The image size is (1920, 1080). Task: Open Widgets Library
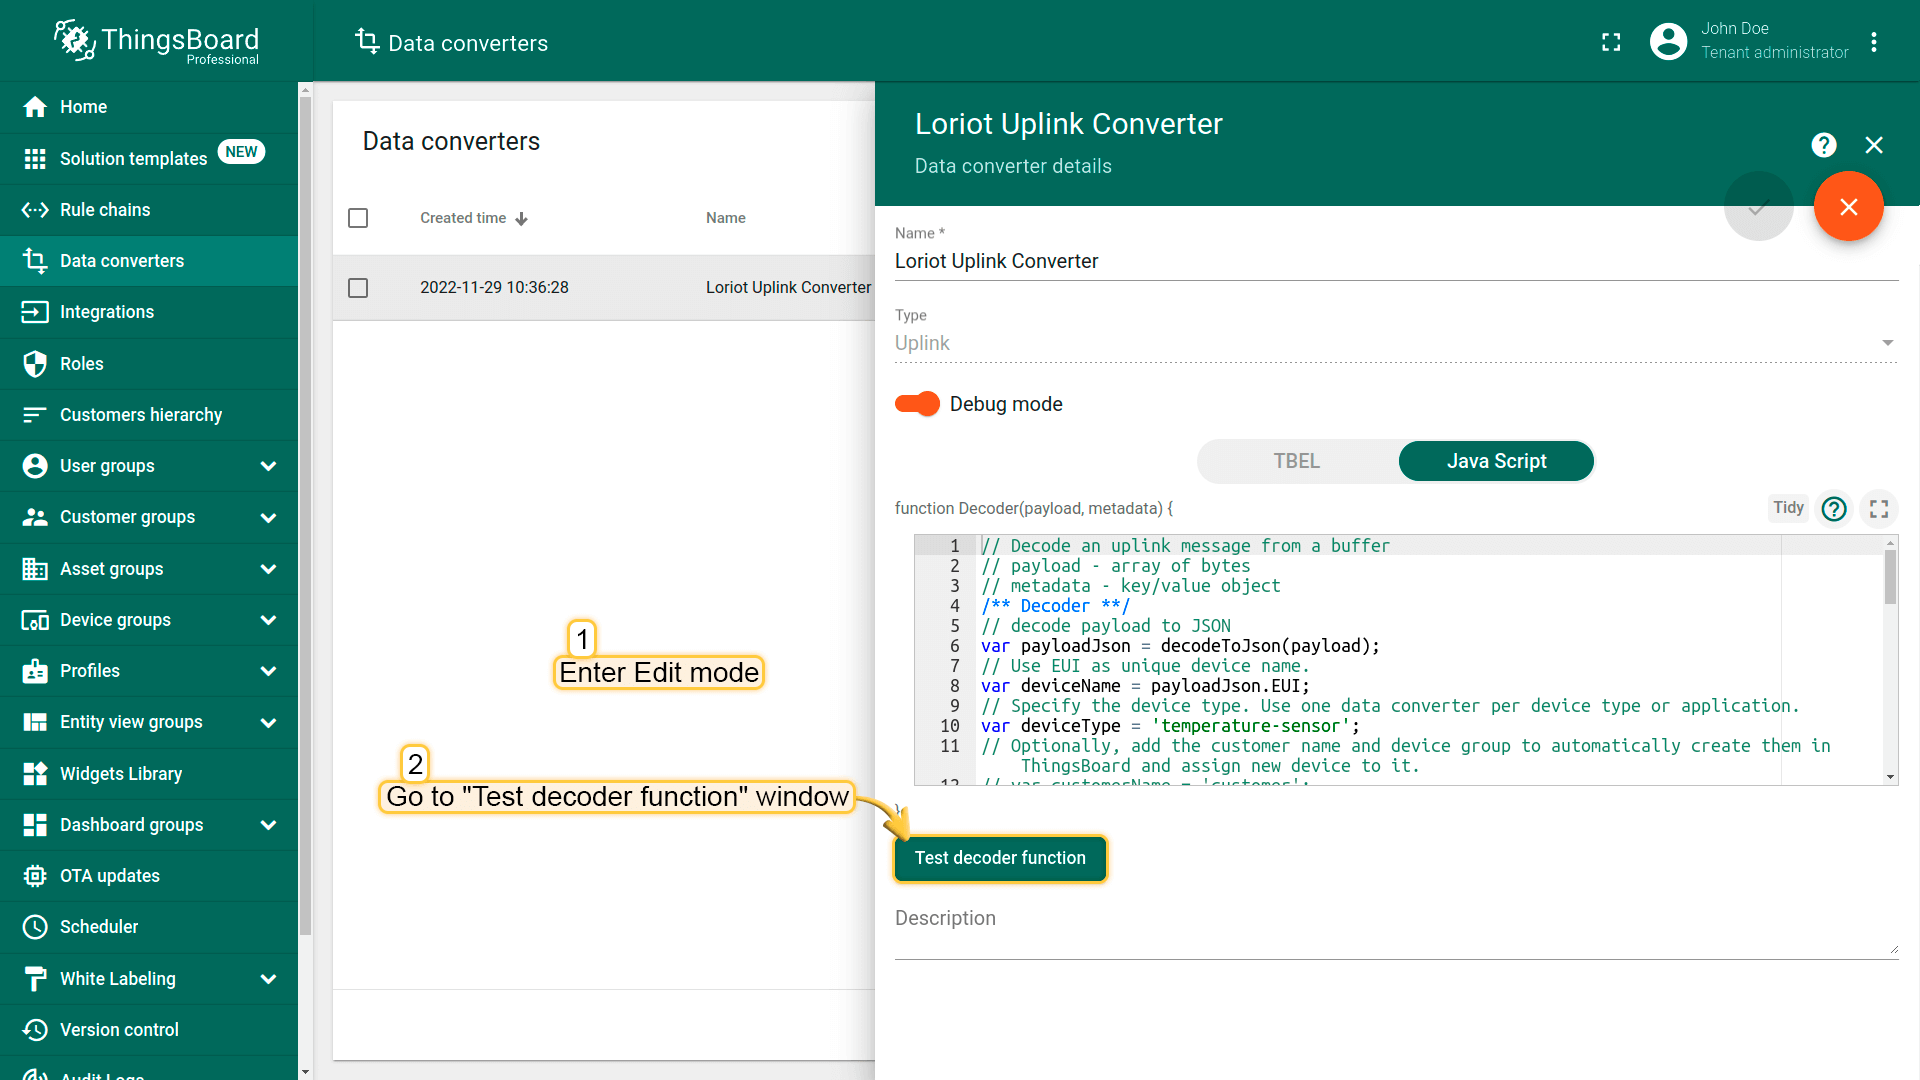[149, 774]
